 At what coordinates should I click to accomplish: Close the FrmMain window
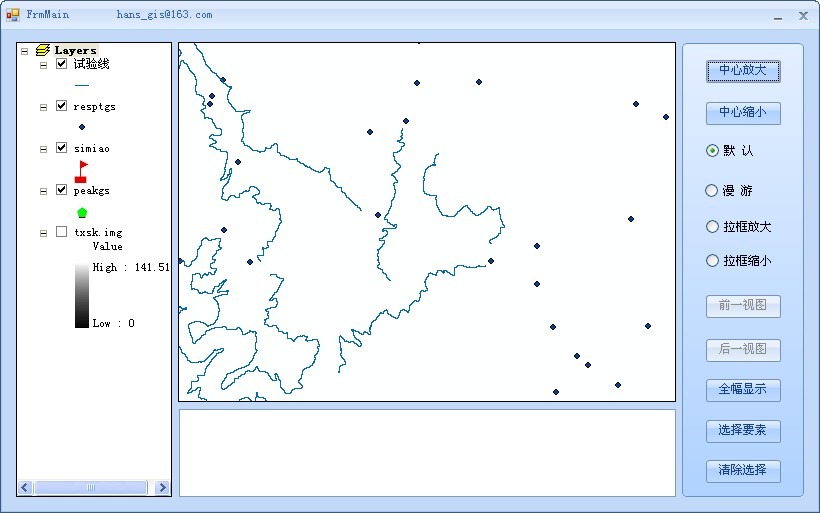coord(803,16)
